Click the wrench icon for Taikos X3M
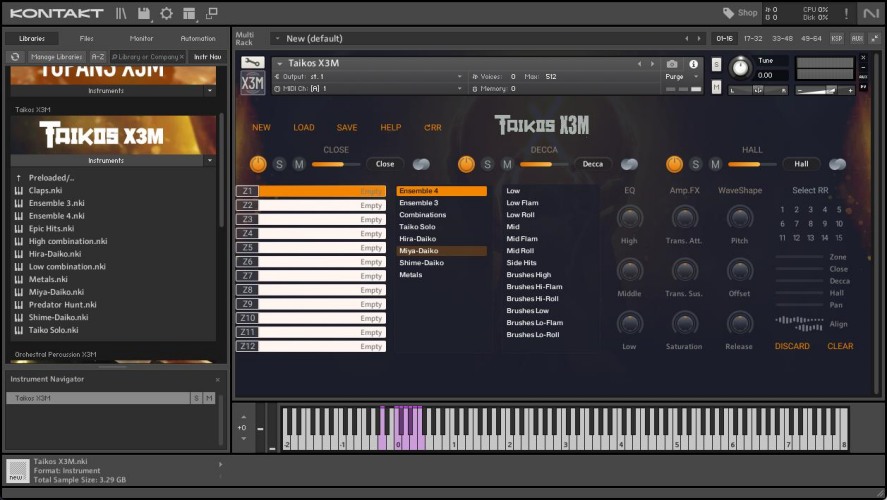The height and width of the screenshot is (500, 887). [252, 63]
